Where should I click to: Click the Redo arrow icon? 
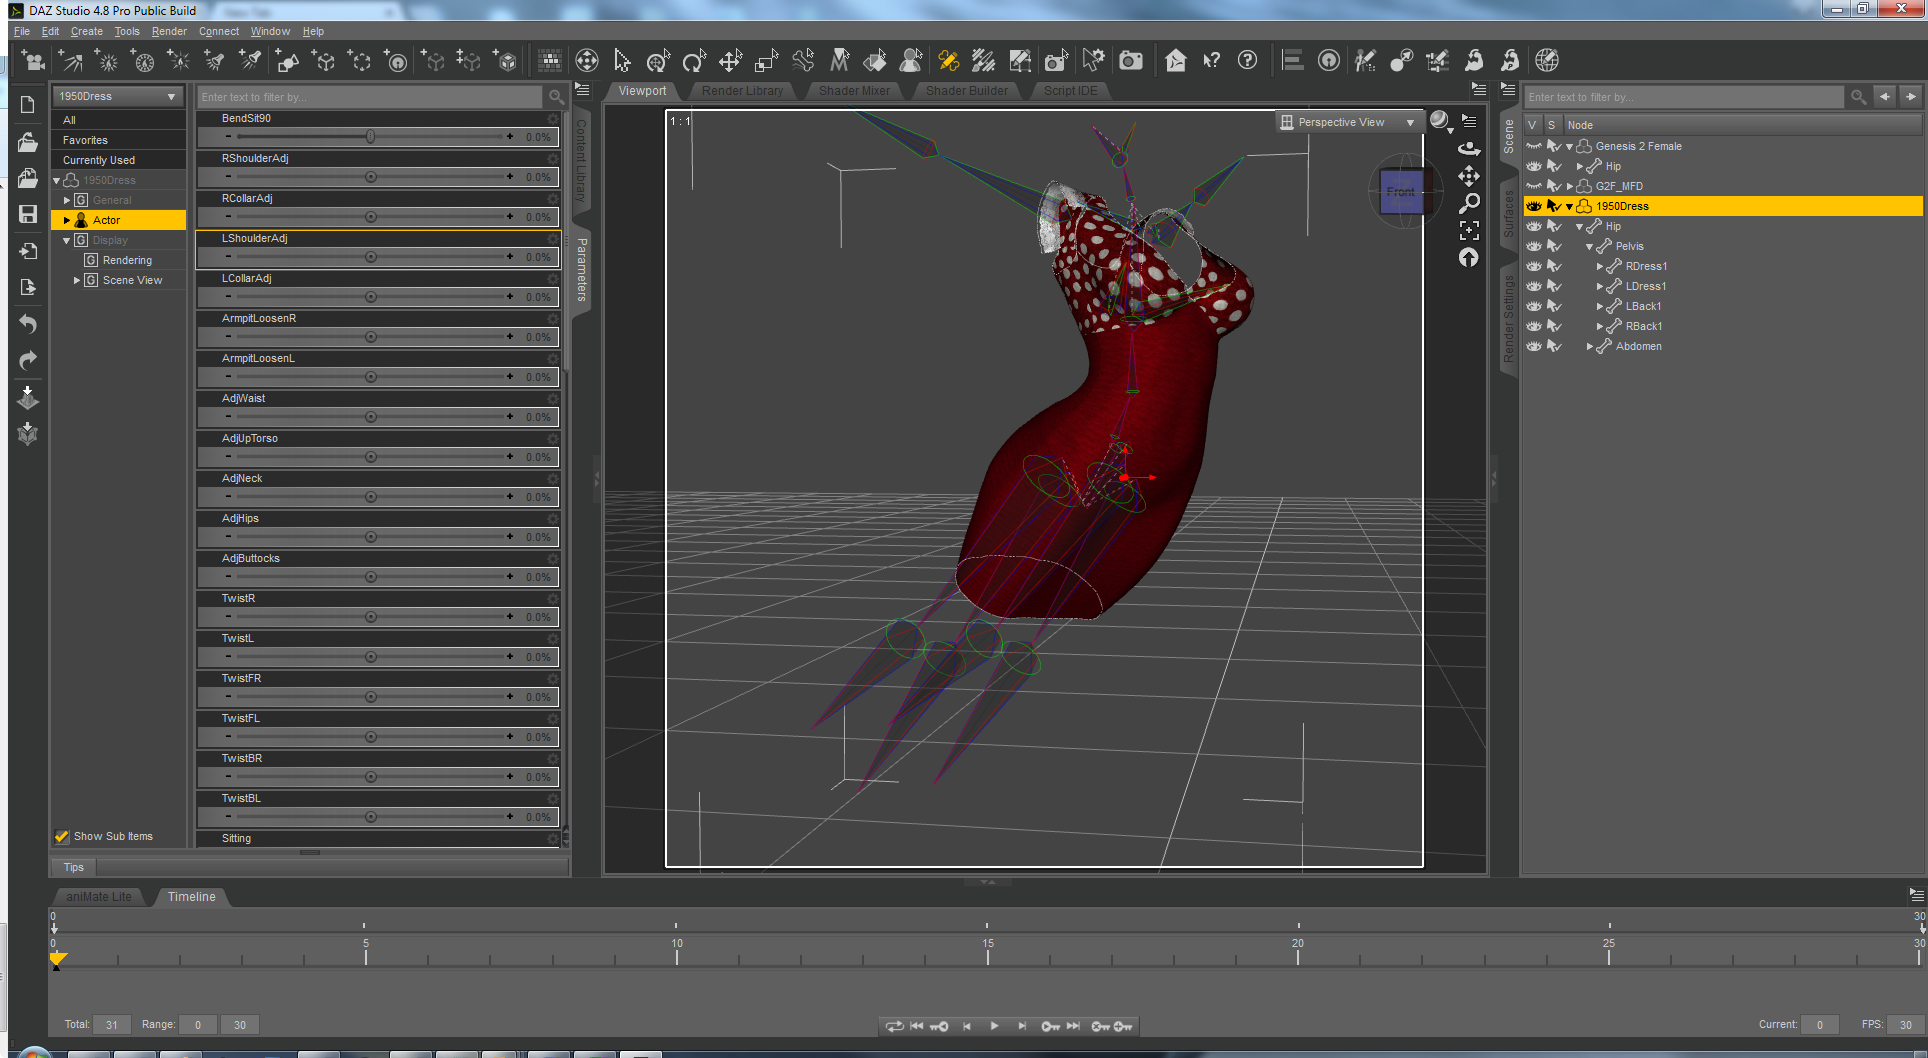coord(28,360)
